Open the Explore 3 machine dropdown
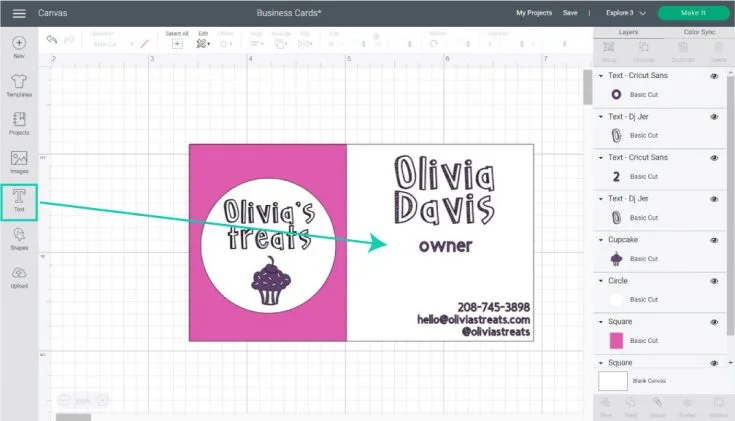The image size is (735, 421). click(x=623, y=13)
